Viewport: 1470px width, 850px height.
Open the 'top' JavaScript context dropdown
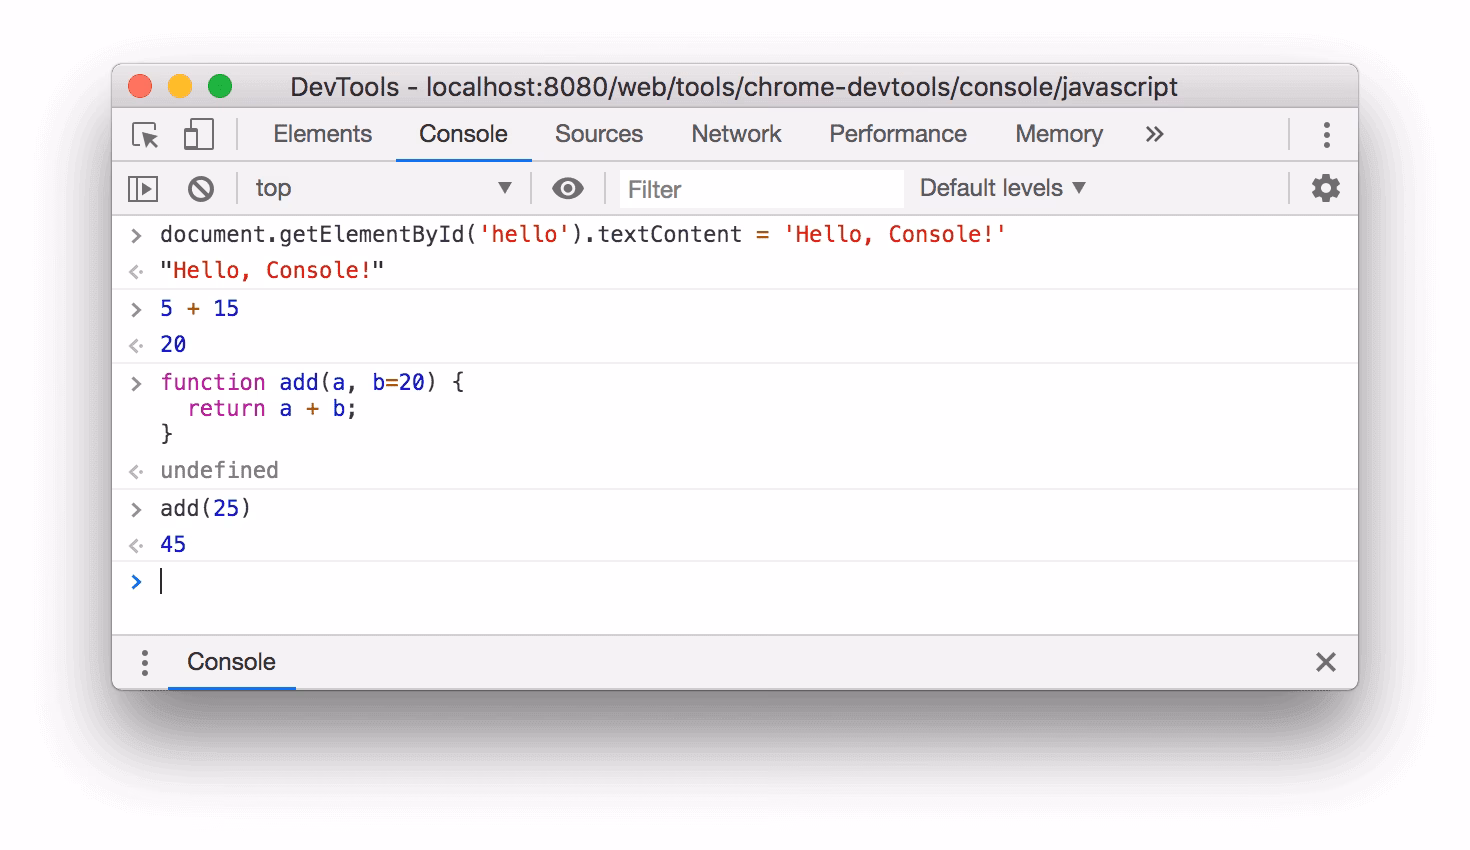pyautogui.click(x=383, y=188)
